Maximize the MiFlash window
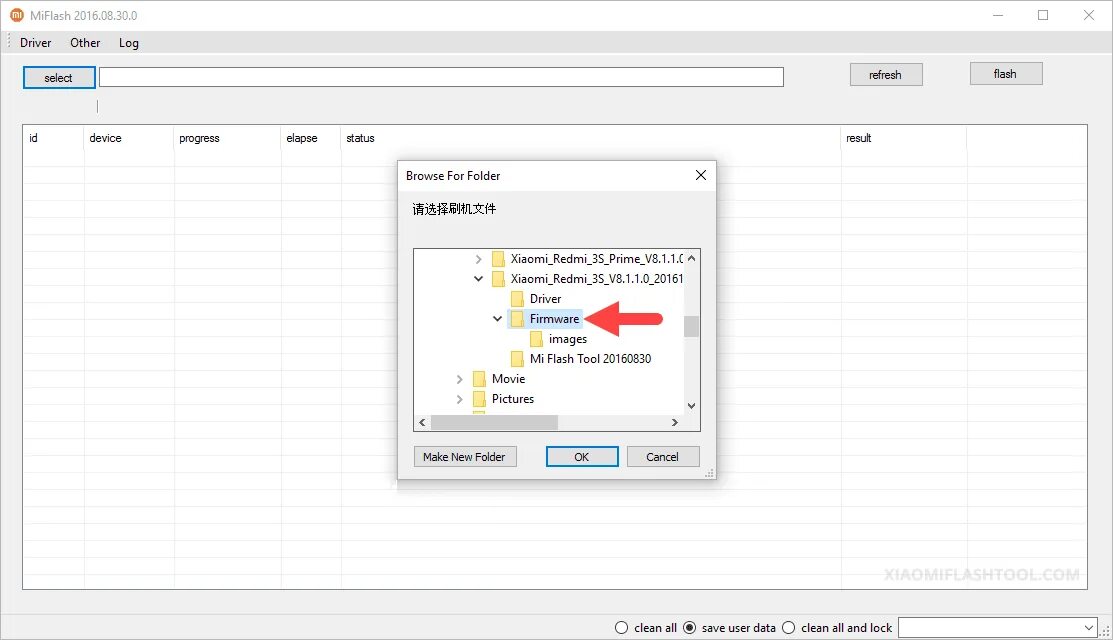Viewport: 1113px width, 640px height. (x=1043, y=15)
